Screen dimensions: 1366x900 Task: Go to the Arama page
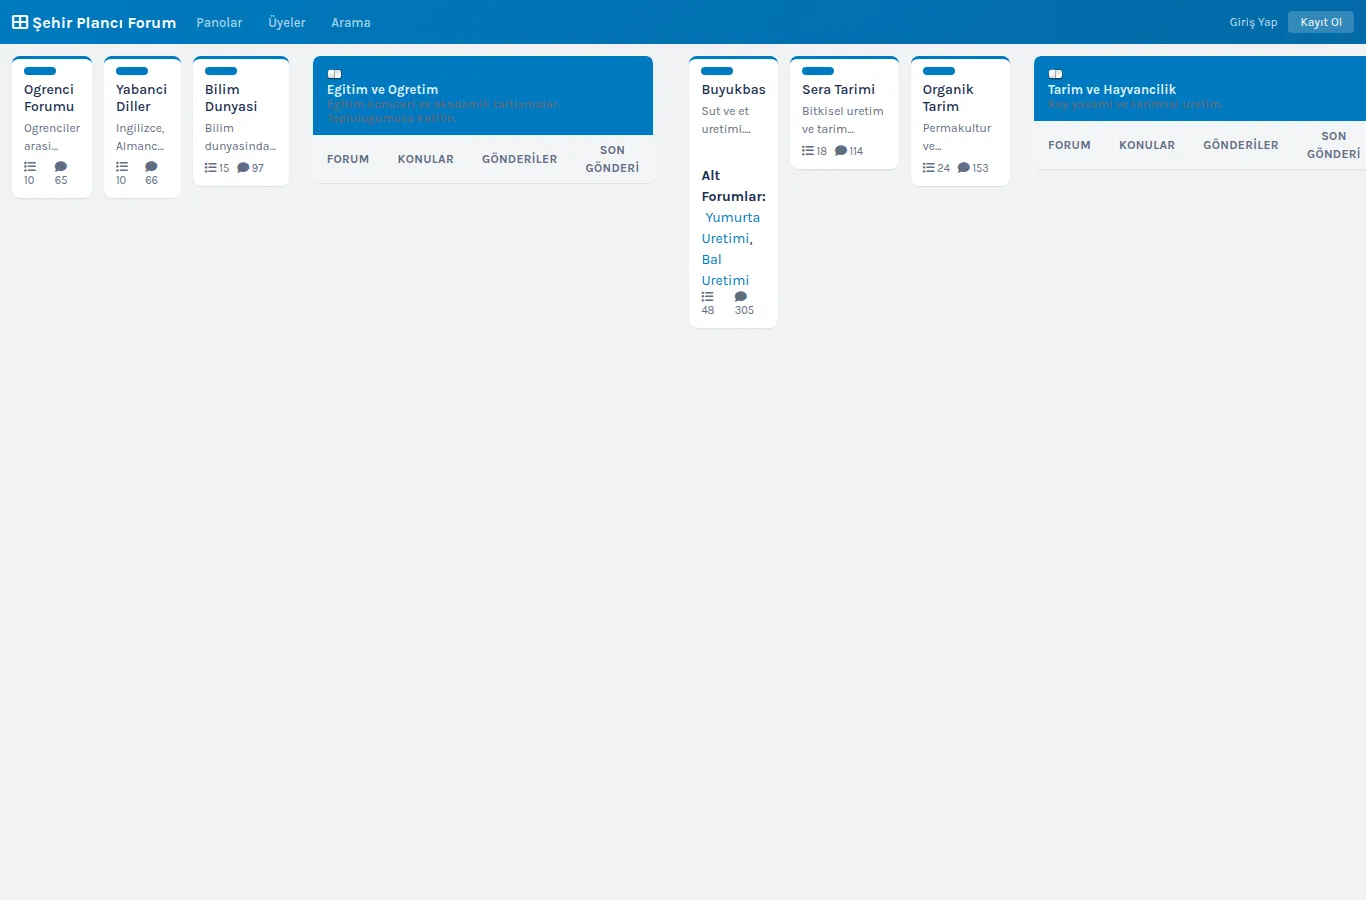pos(351,22)
